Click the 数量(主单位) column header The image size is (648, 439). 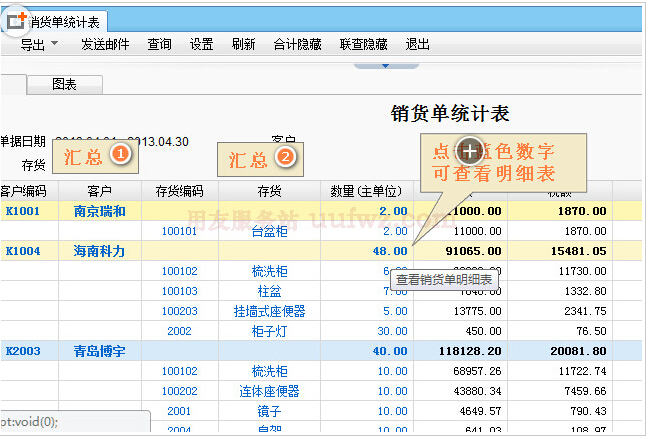366,191
